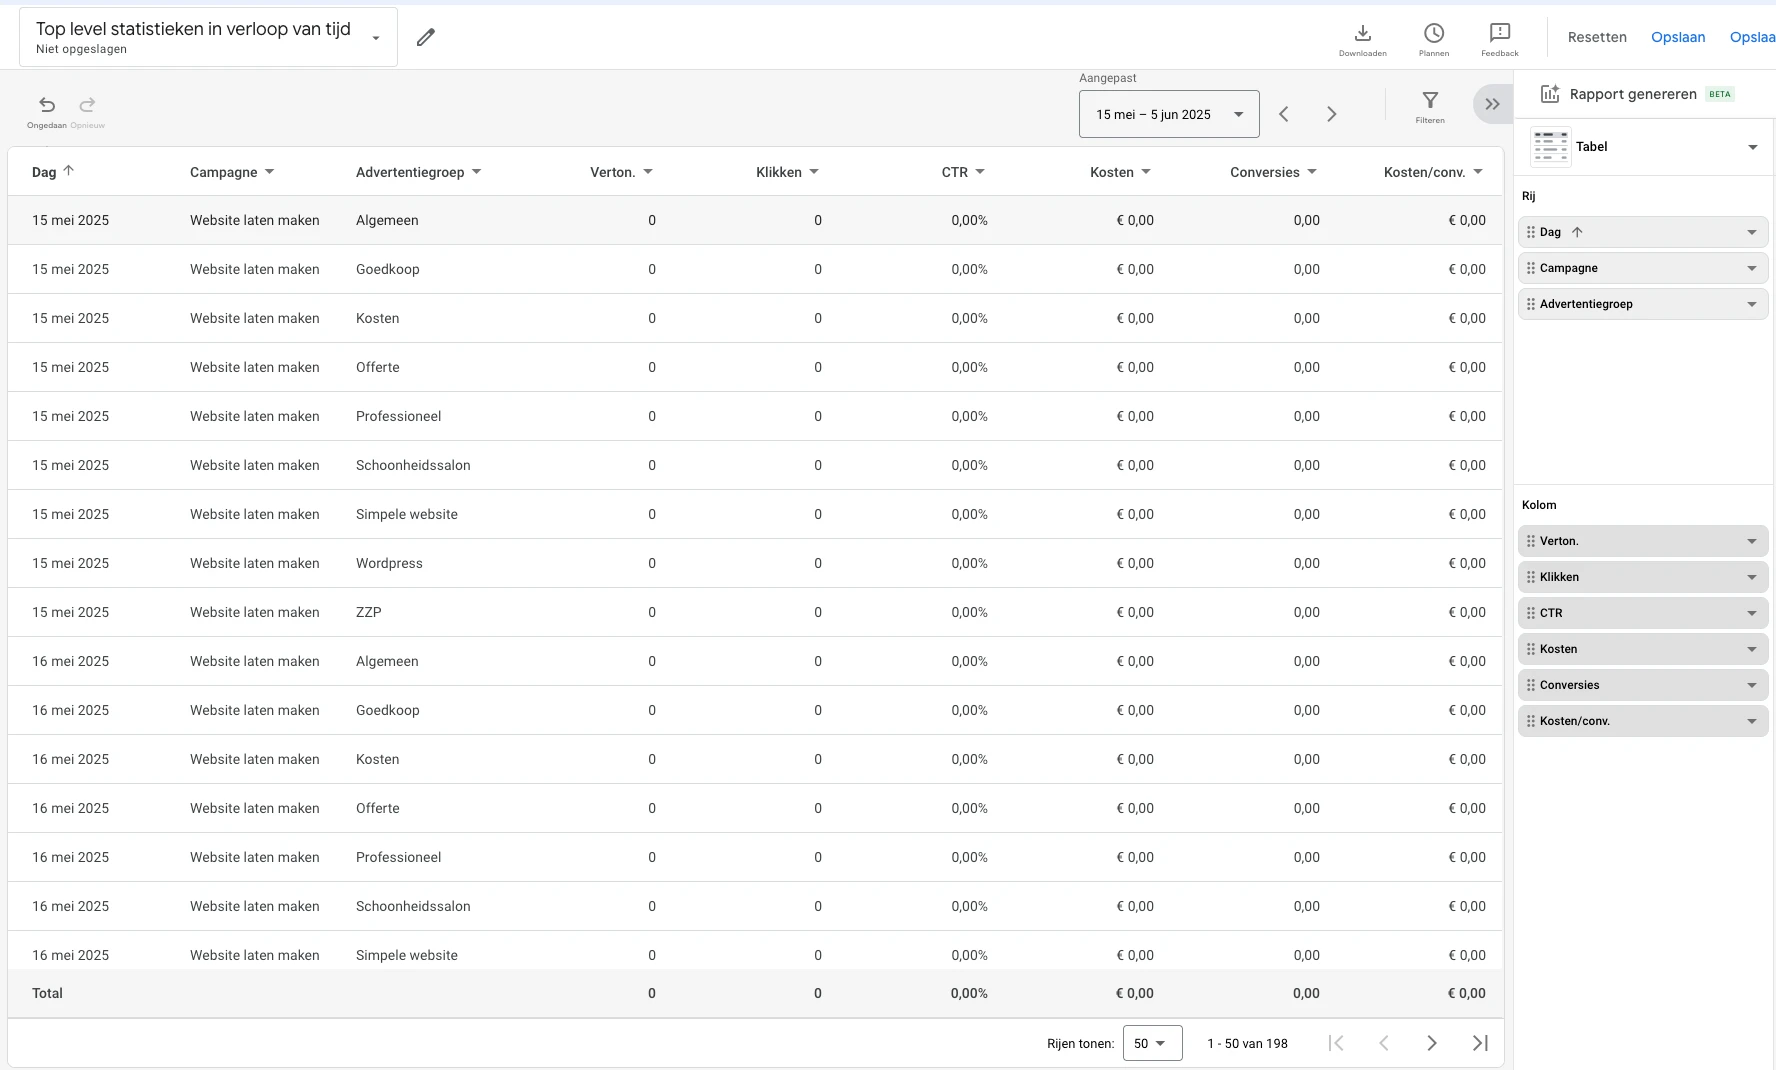Click the Tabel chart type icon

point(1551,147)
